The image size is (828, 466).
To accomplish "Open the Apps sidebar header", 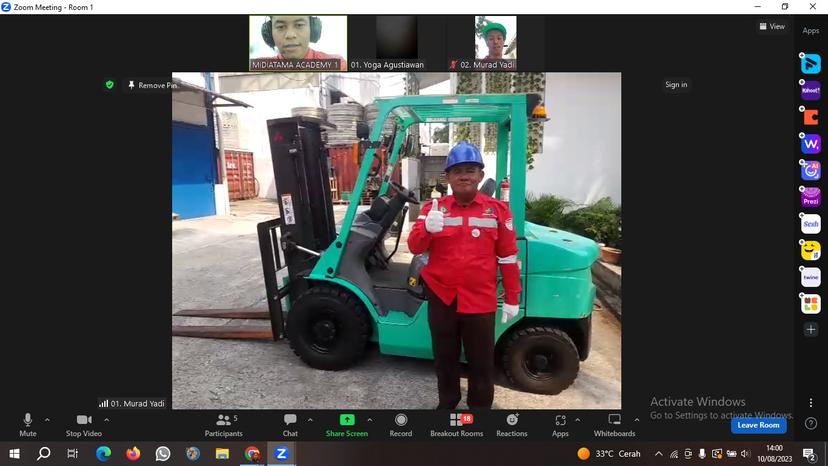I will pos(811,31).
